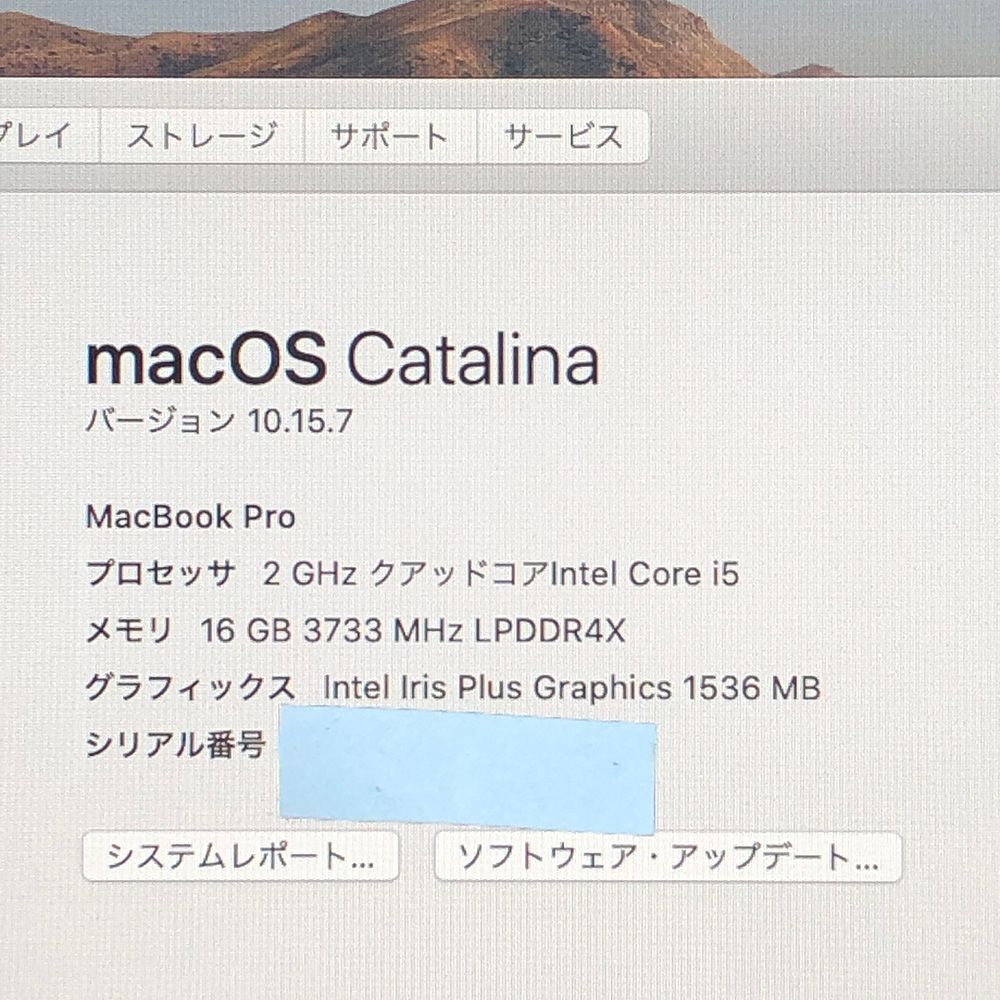The height and width of the screenshot is (1000, 1000).
Task: Select the 16 GB 3733 MHz LPDDR4X text
Action: point(413,630)
